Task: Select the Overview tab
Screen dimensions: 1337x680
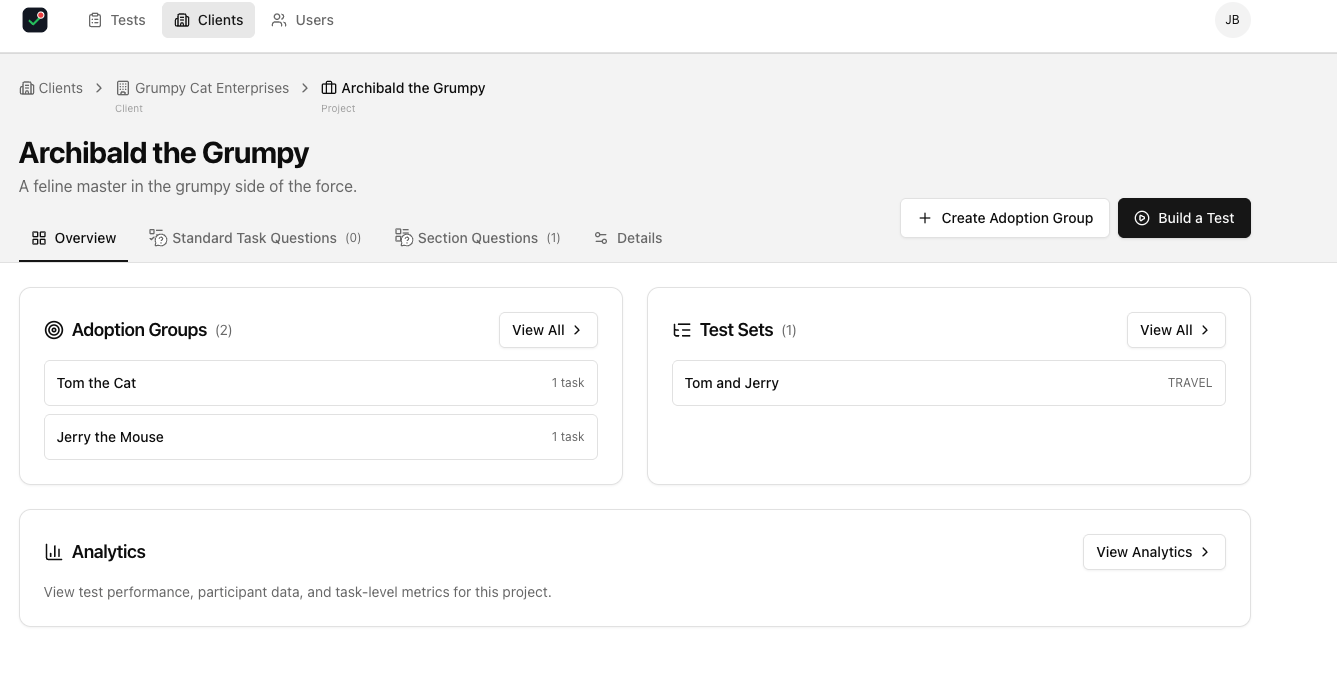Action: point(74,238)
